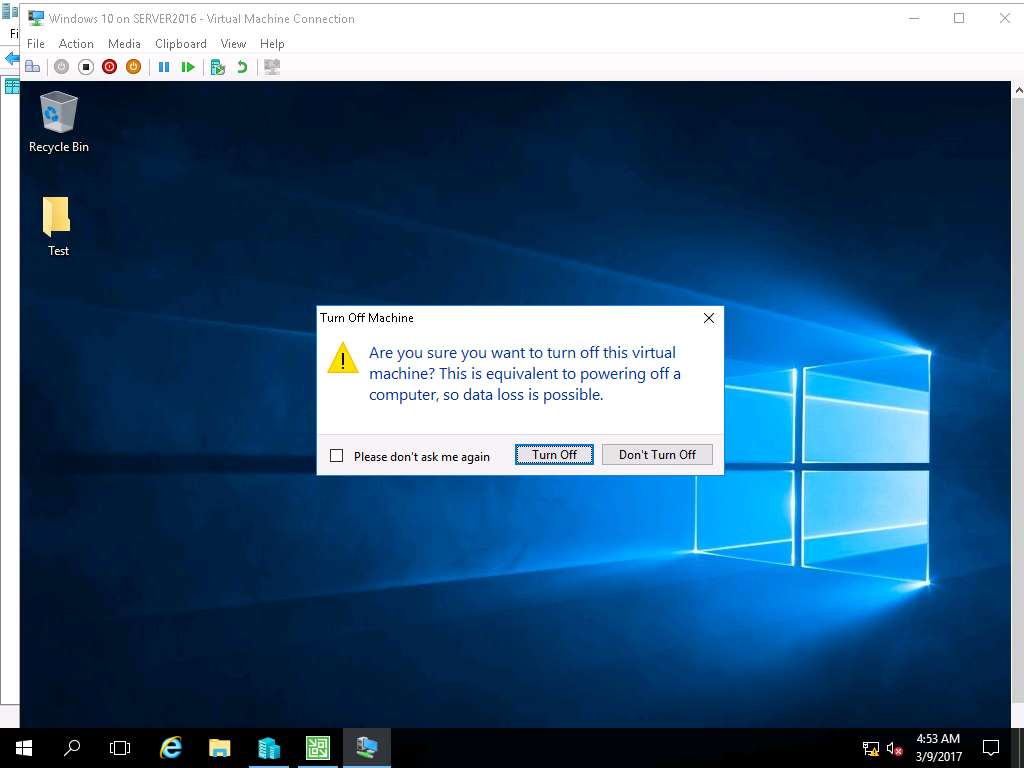Open the View menu
Image resolution: width=1024 pixels, height=768 pixels.
(x=233, y=44)
